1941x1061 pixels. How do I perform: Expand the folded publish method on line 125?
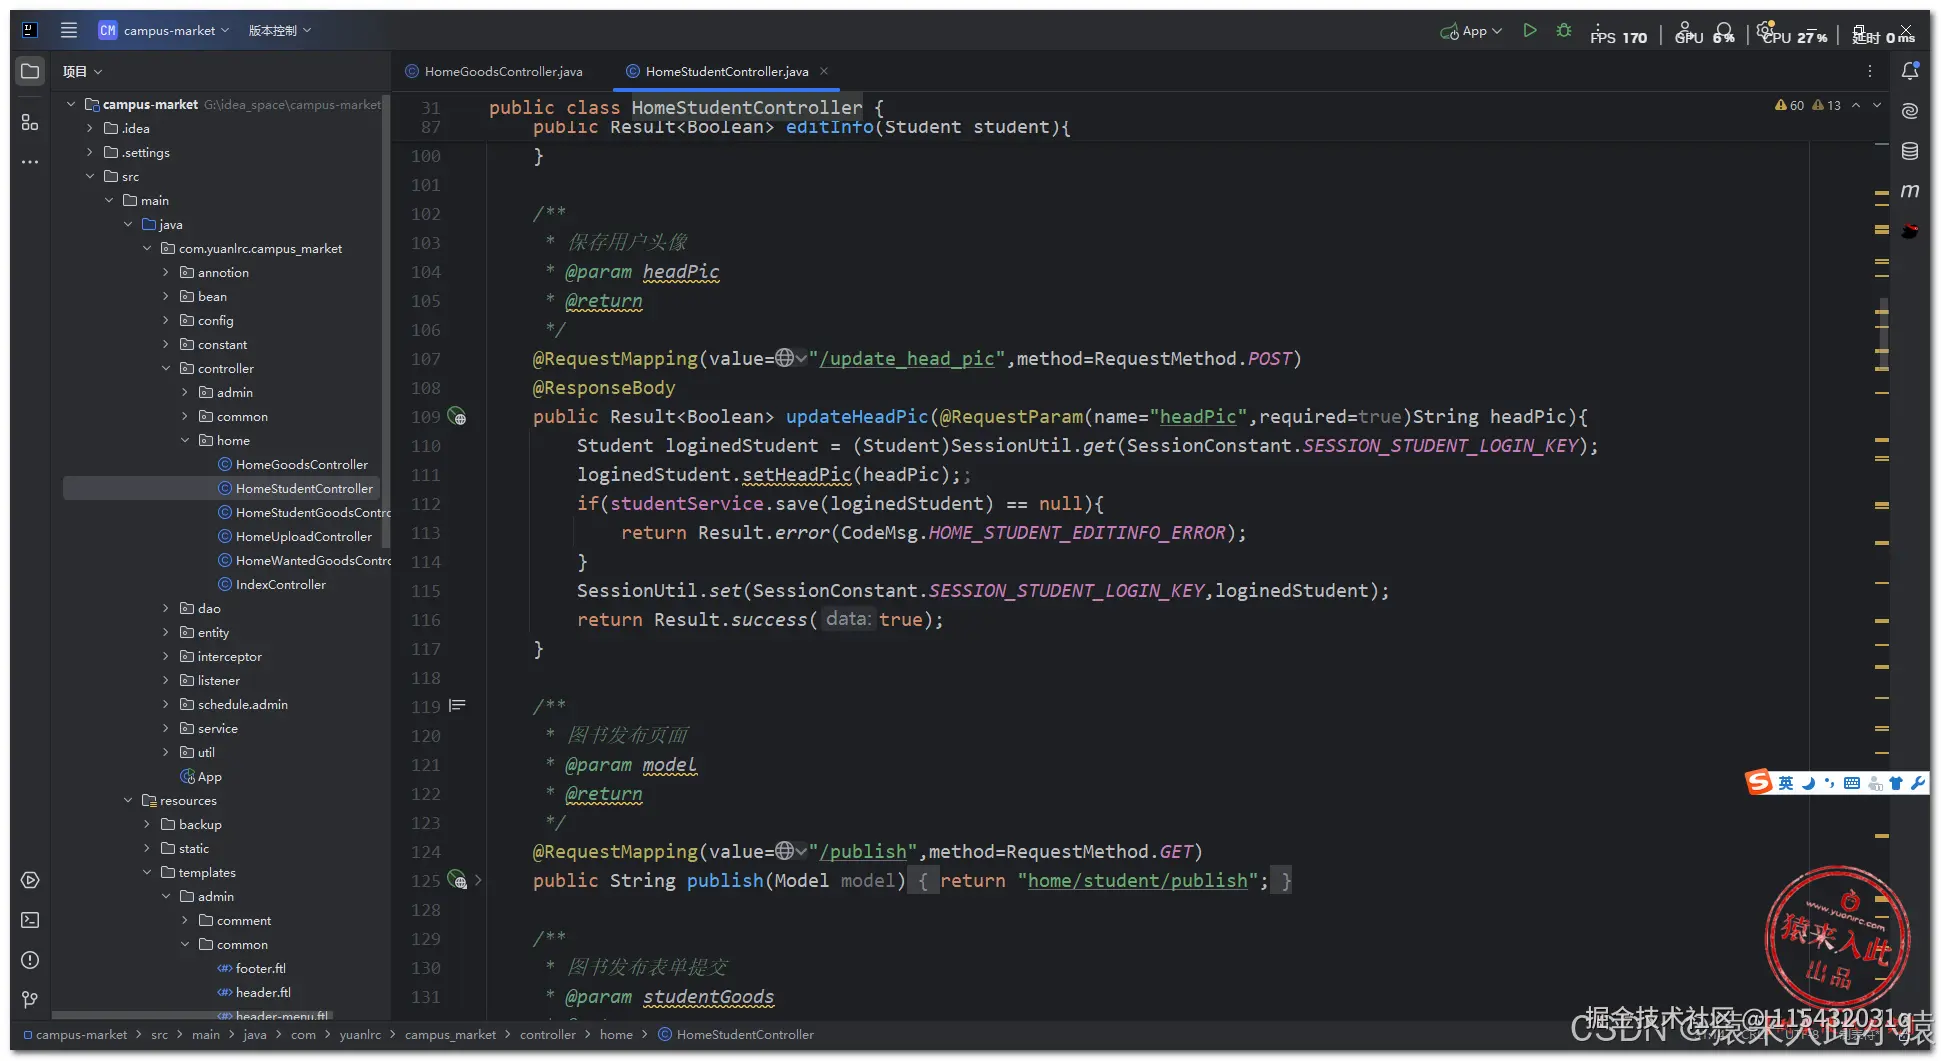coord(478,881)
